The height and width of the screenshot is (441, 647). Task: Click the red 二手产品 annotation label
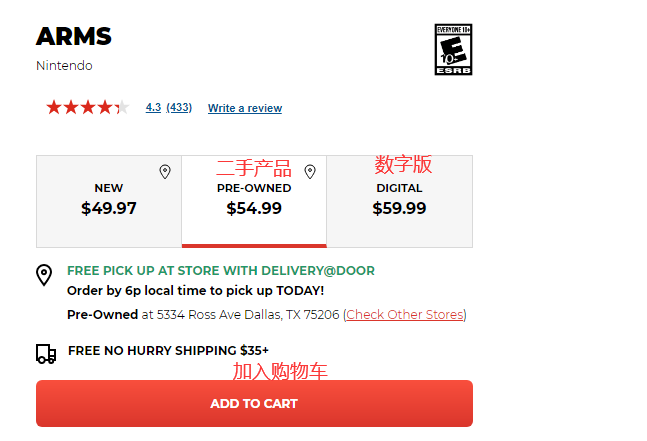[254, 168]
